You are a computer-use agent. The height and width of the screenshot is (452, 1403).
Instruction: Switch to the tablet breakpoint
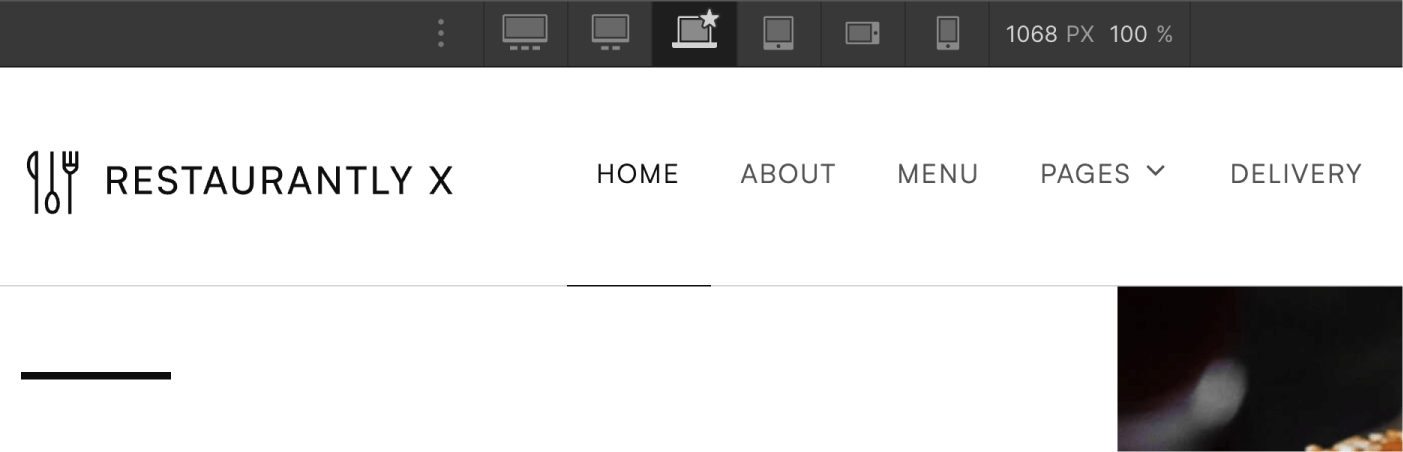(778, 33)
